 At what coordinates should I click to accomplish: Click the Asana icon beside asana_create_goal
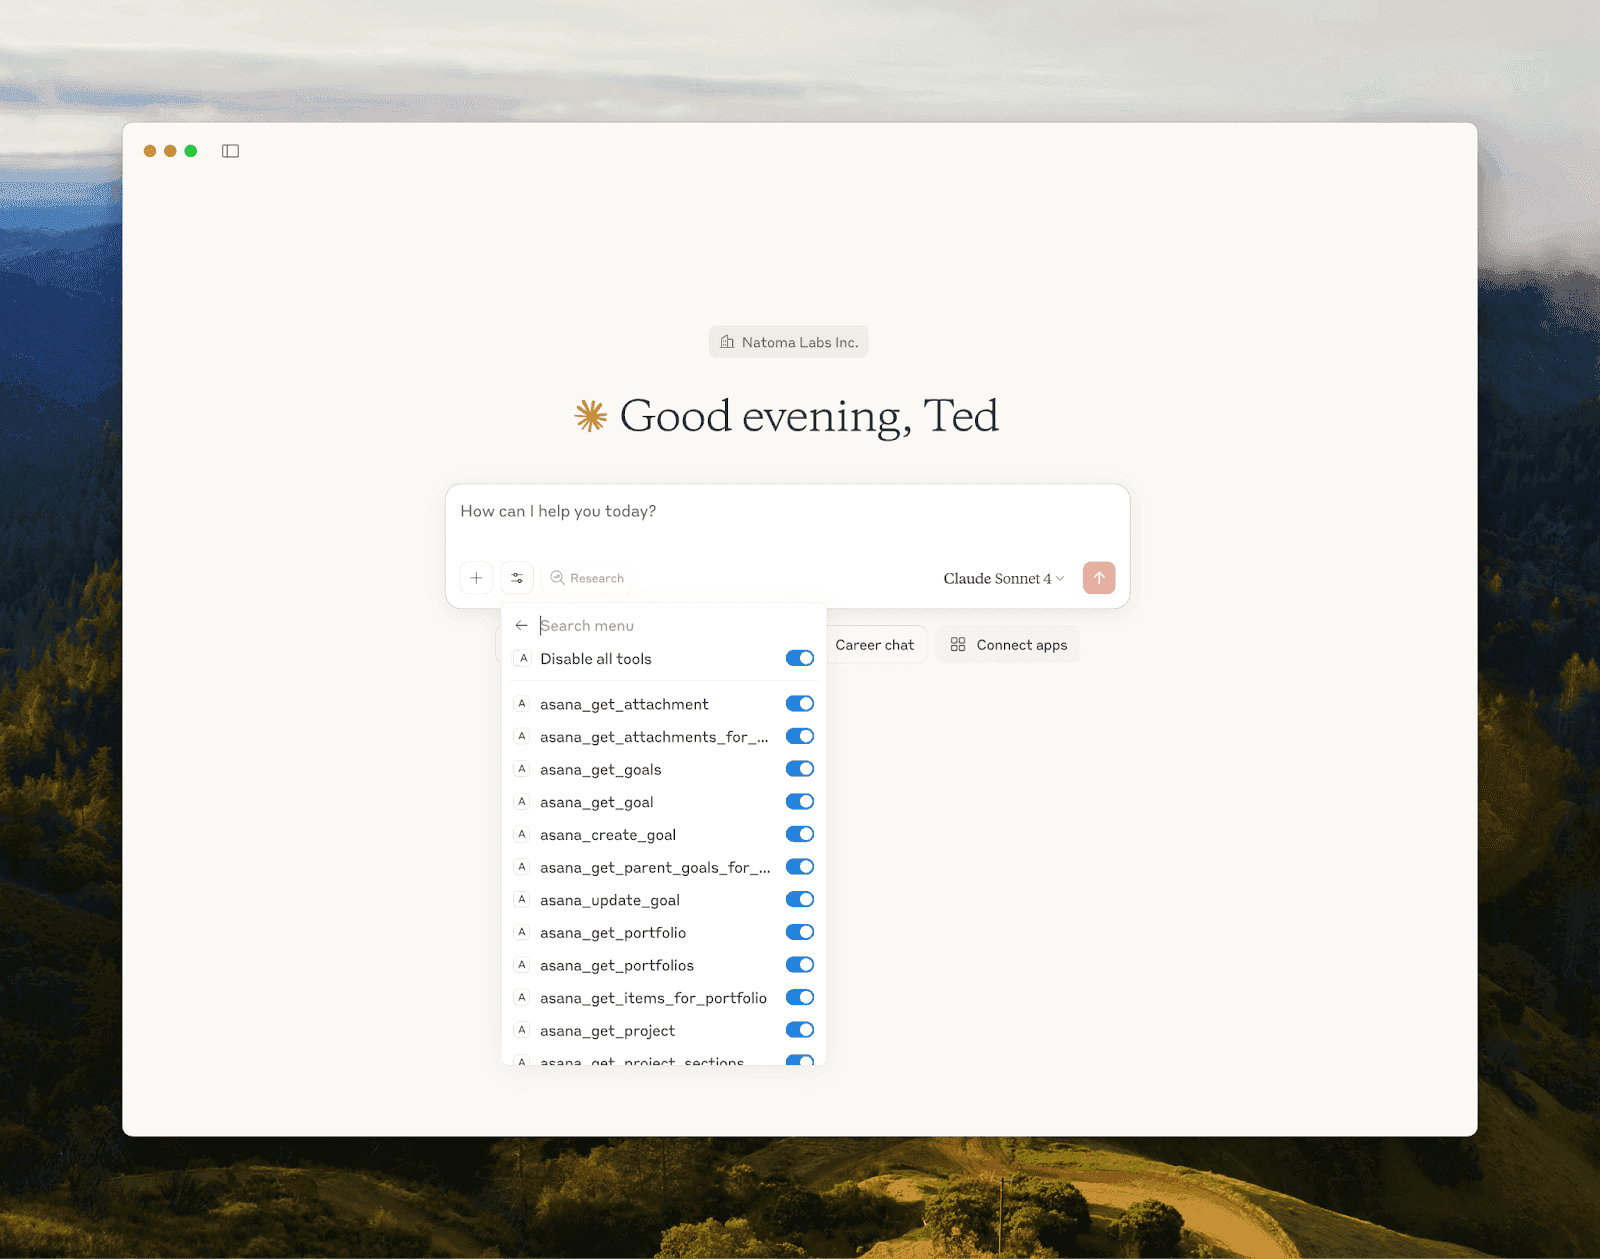(521, 834)
